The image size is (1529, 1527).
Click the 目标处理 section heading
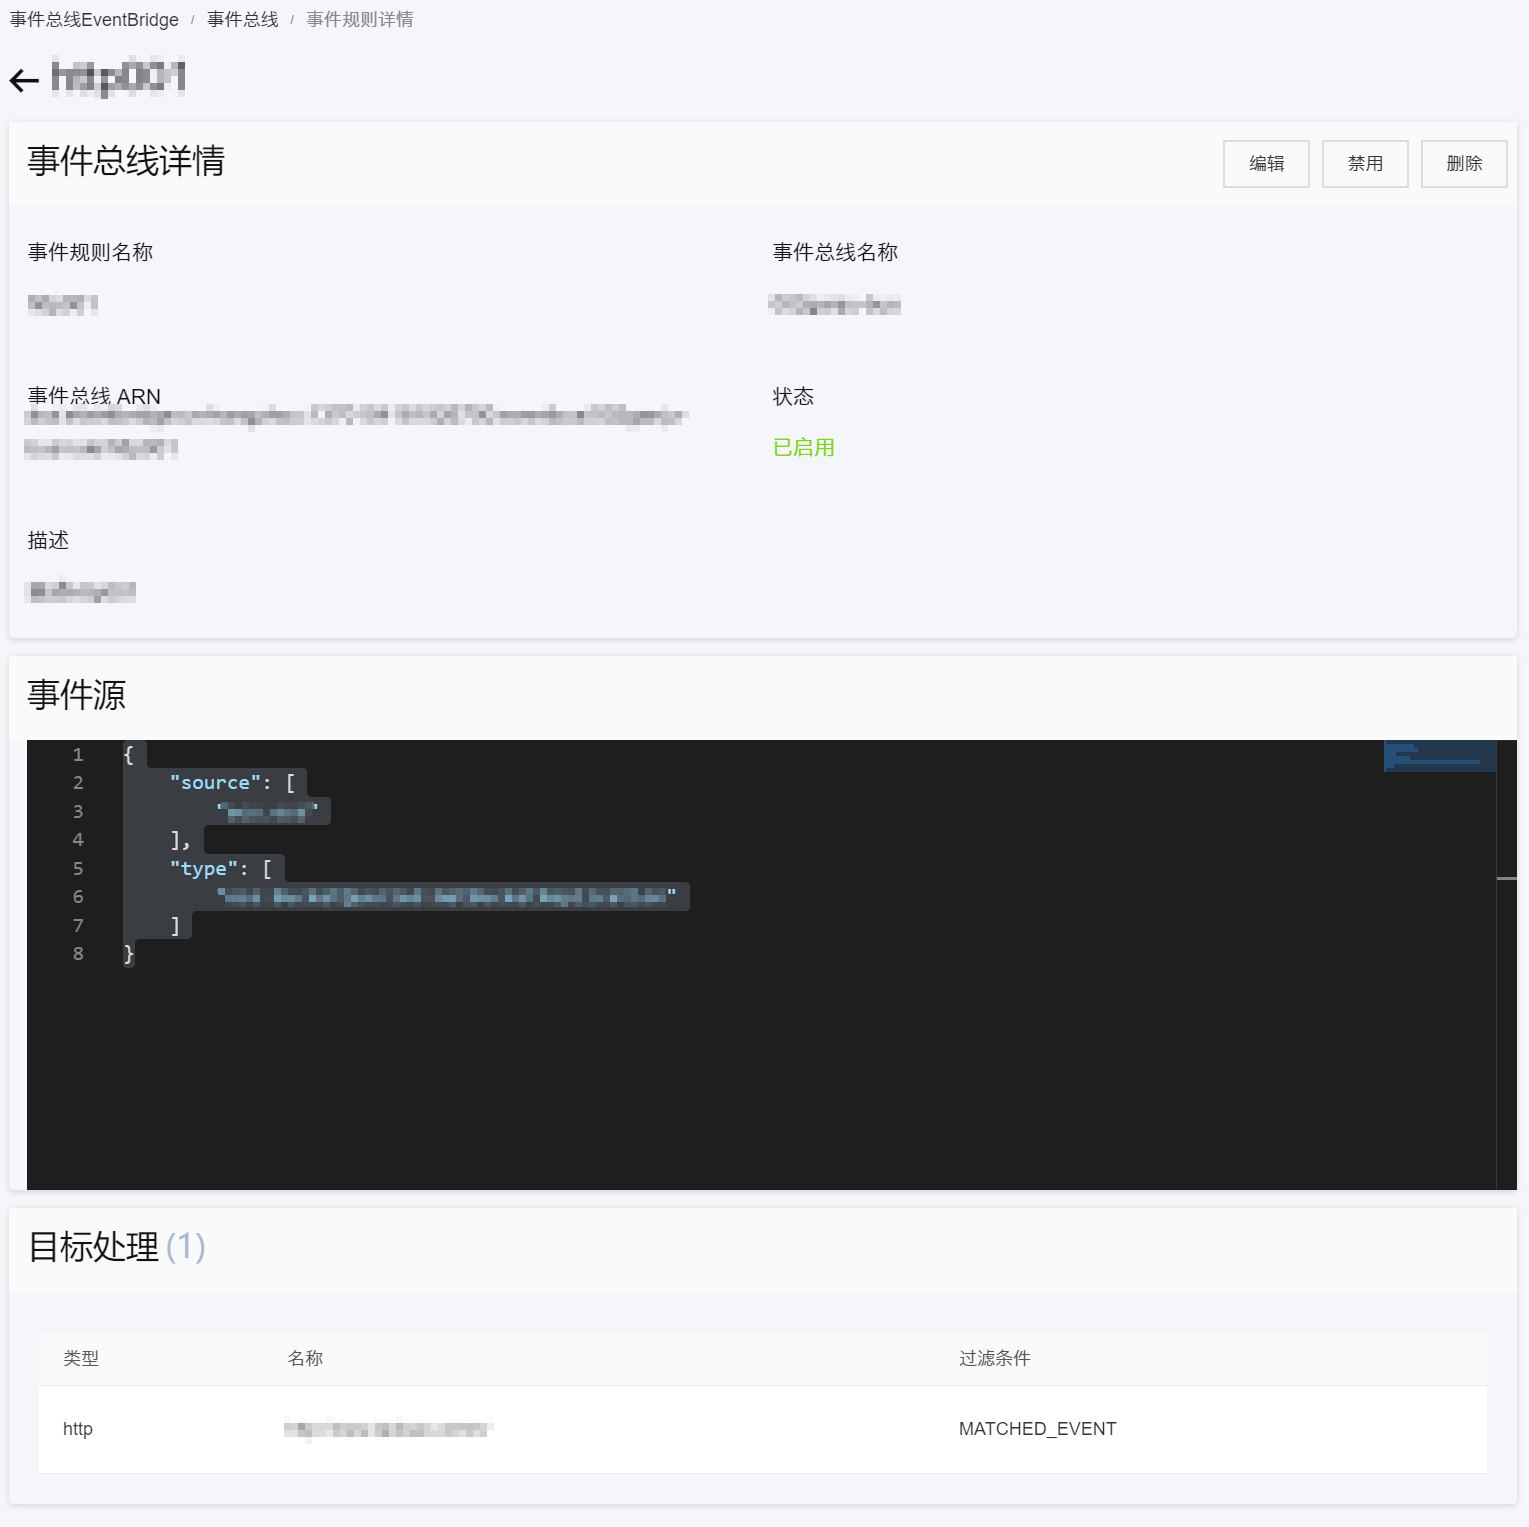tap(93, 1247)
